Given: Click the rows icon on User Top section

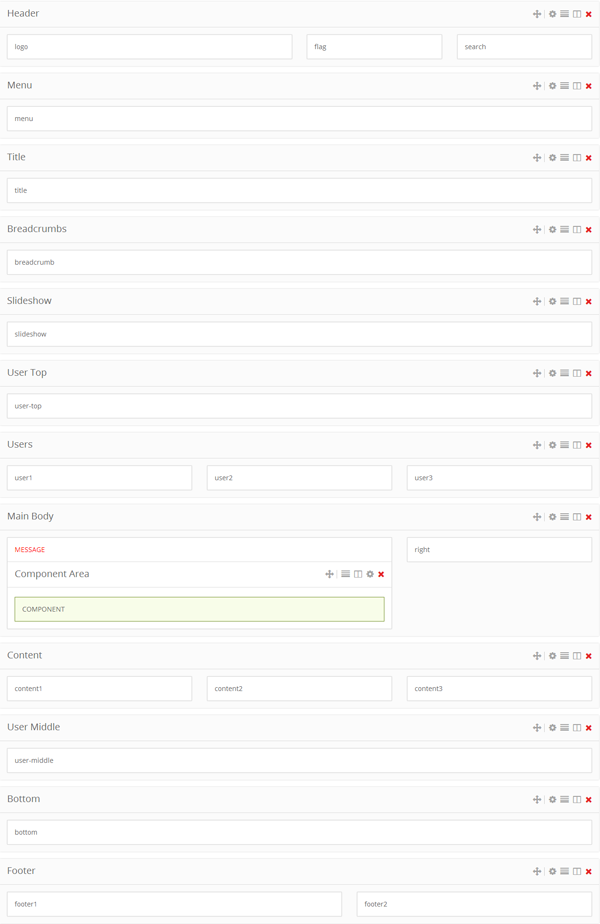Looking at the screenshot, I should pyautogui.click(x=565, y=373).
